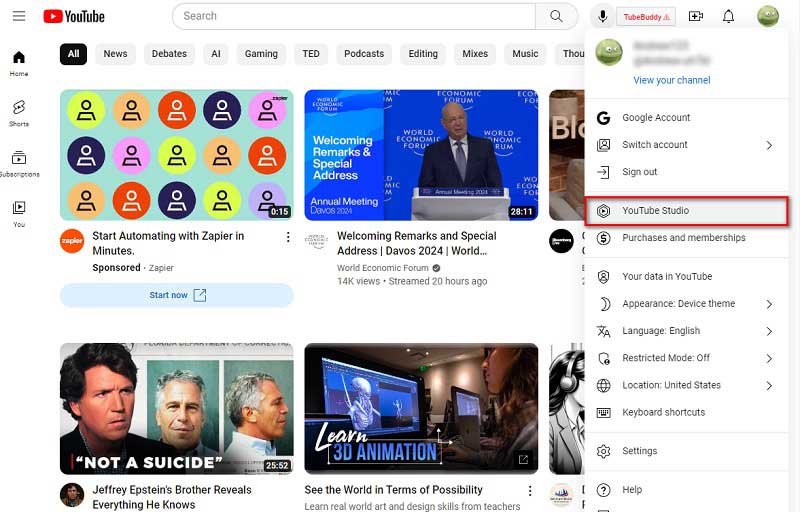This screenshot has height=512, width=800.
Task: Open Start Automating with Zapier title
Action: point(168,243)
